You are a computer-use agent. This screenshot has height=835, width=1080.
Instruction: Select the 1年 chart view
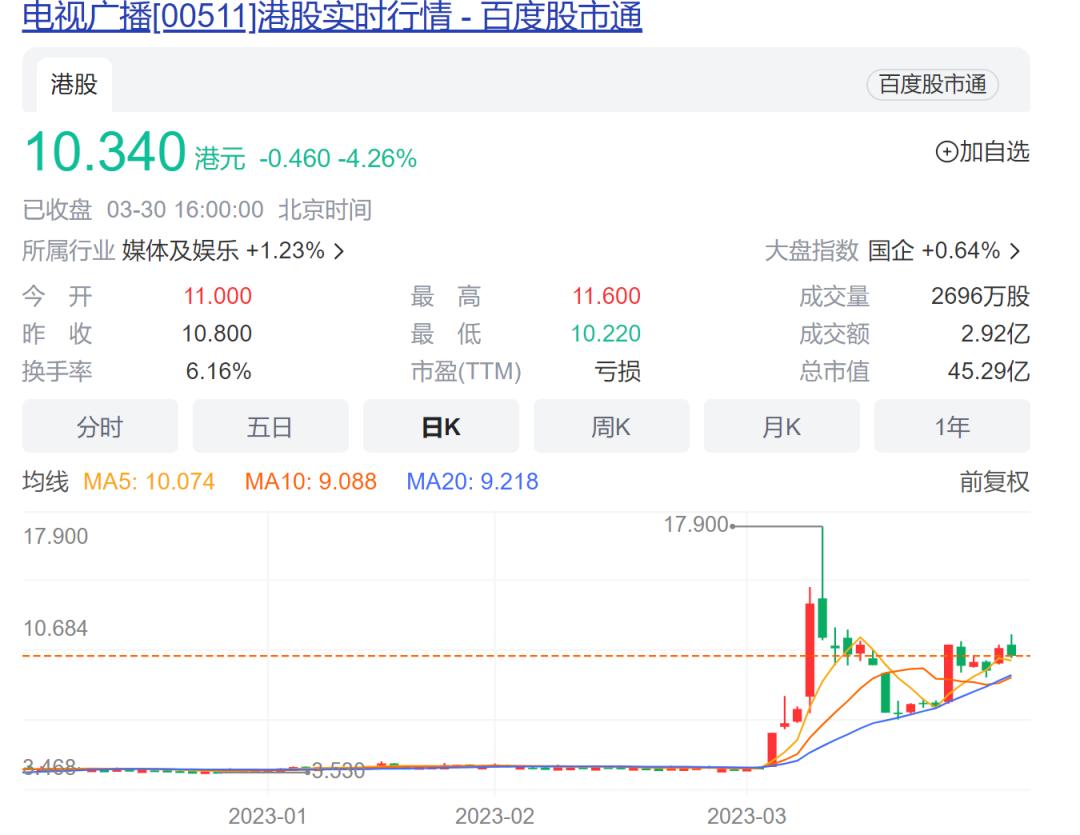[x=952, y=426]
